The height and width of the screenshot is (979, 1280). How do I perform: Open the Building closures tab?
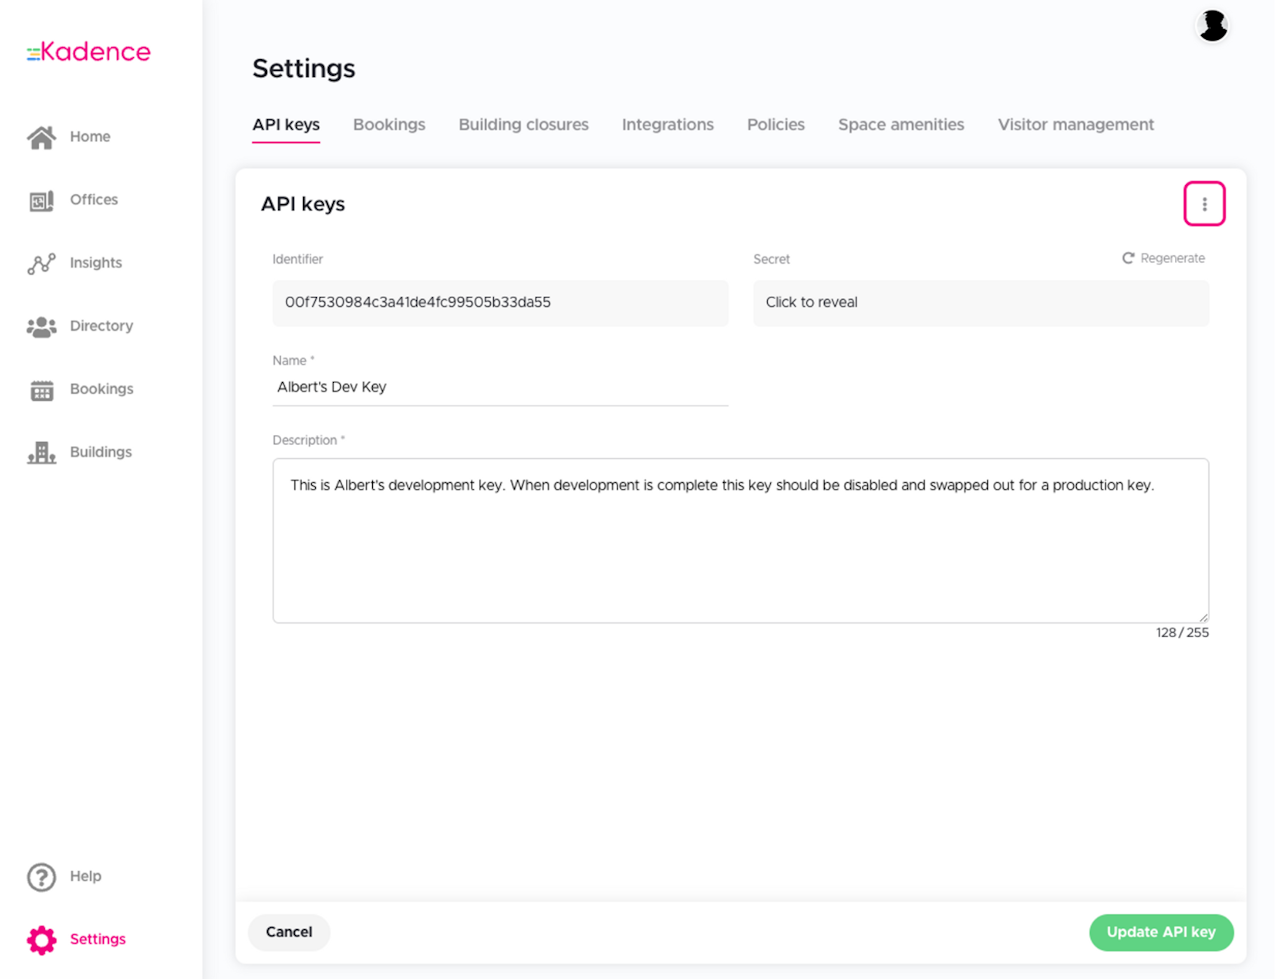523,125
